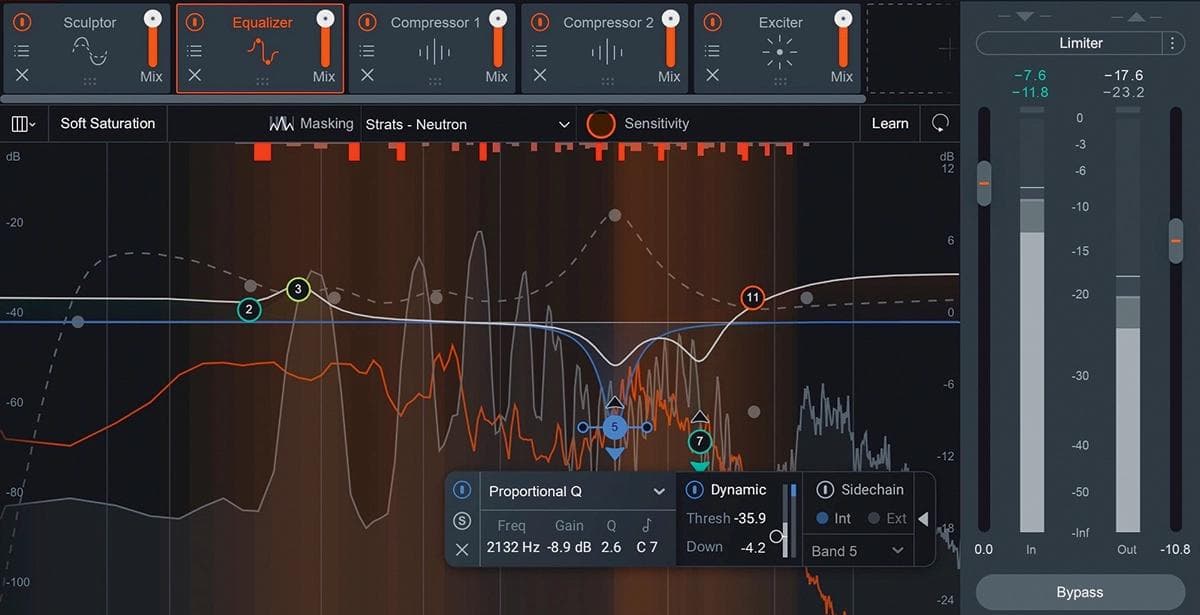This screenshot has width=1200, height=615.
Task: Open the spectrum view layout icon
Action: (22, 124)
